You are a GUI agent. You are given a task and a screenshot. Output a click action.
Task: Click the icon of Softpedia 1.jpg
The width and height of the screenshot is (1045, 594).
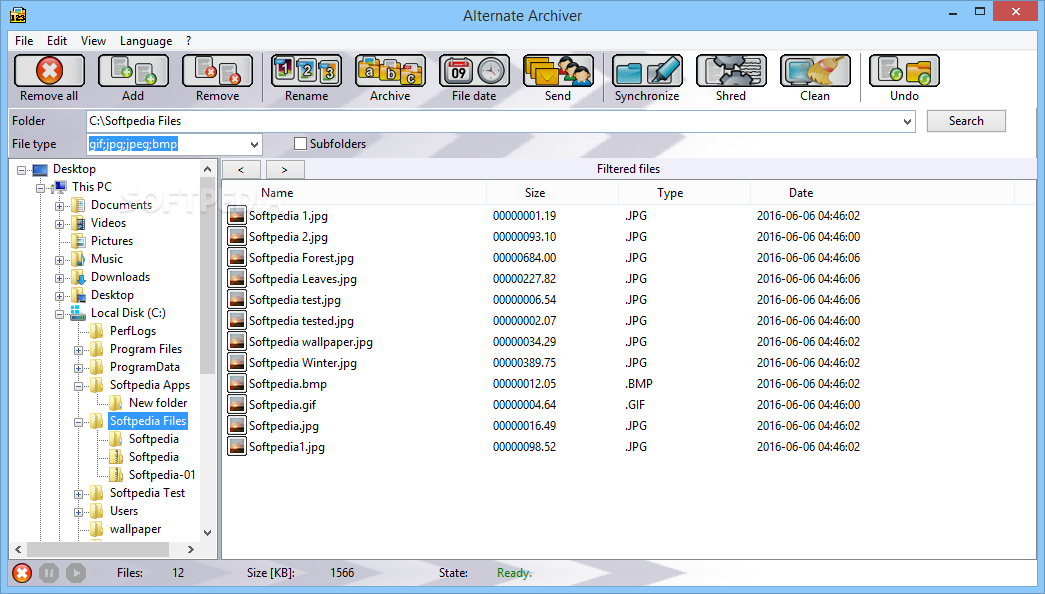coord(237,215)
